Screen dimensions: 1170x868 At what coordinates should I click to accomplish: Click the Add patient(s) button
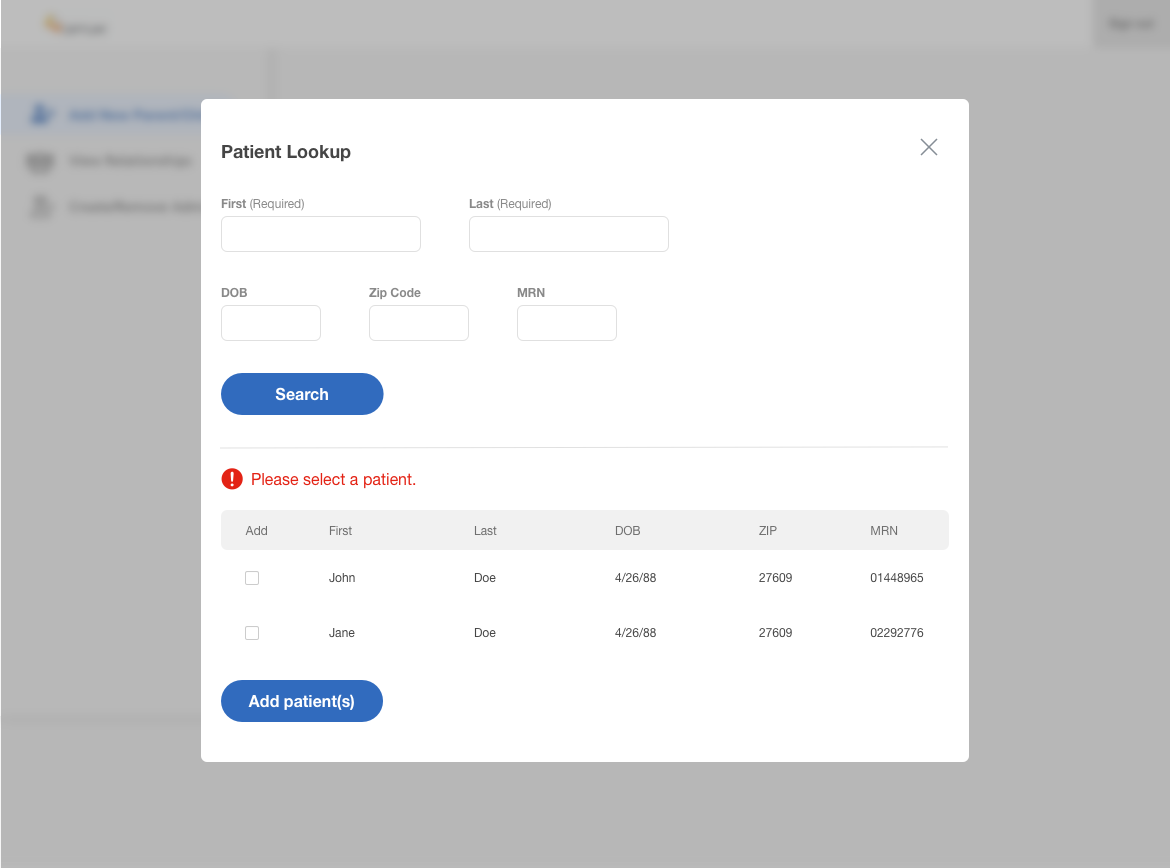(301, 701)
